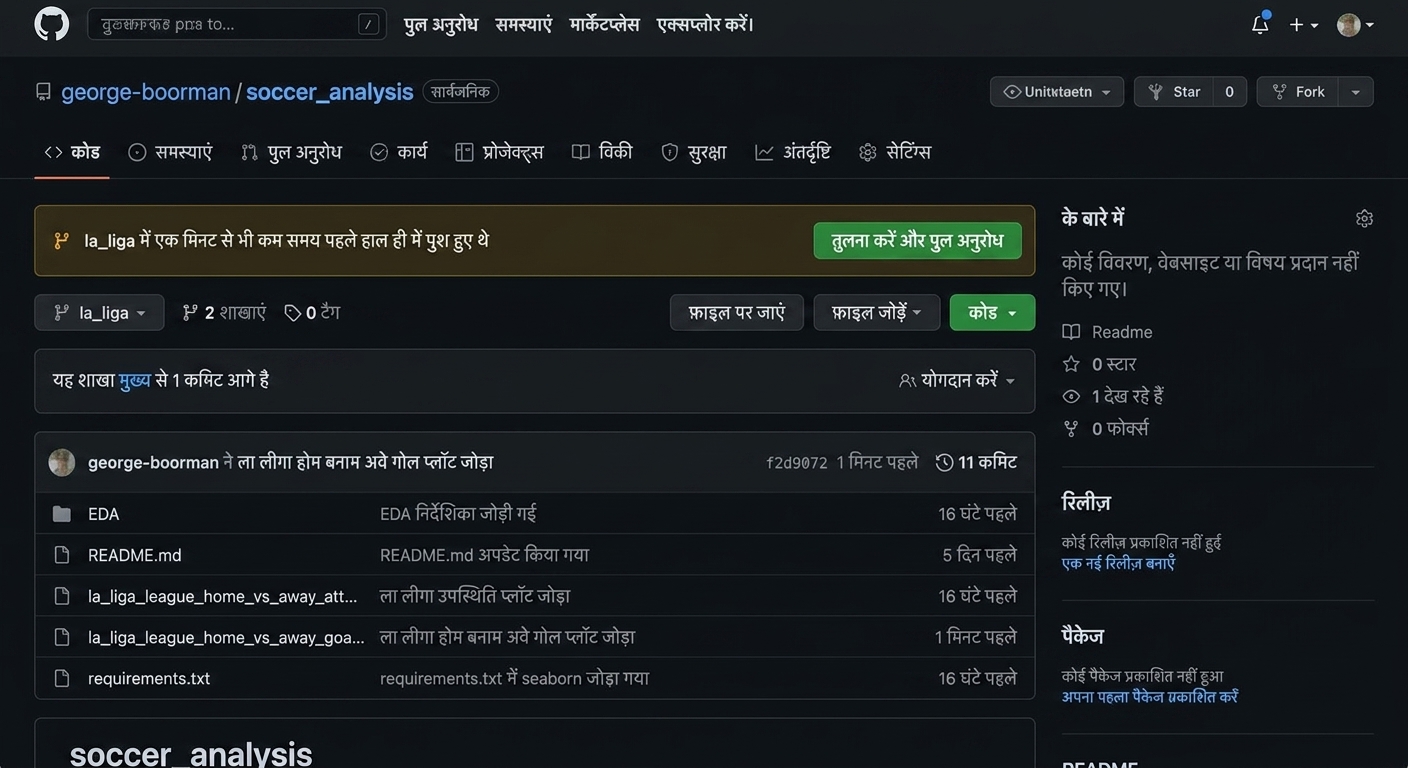Click the george-boorman owner link
This screenshot has width=1408, height=768.
pyautogui.click(x=146, y=92)
